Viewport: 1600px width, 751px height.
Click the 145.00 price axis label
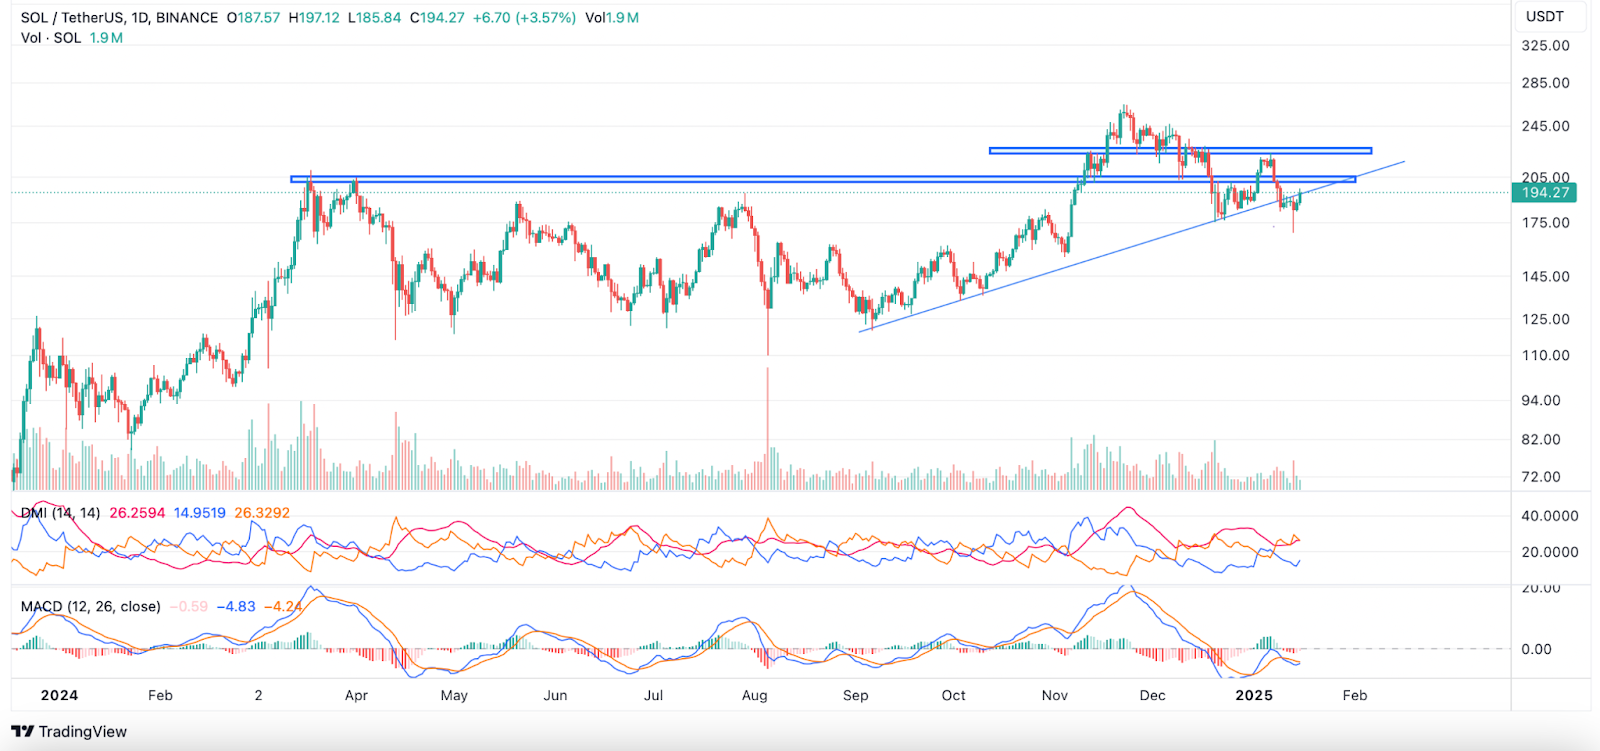(1545, 276)
